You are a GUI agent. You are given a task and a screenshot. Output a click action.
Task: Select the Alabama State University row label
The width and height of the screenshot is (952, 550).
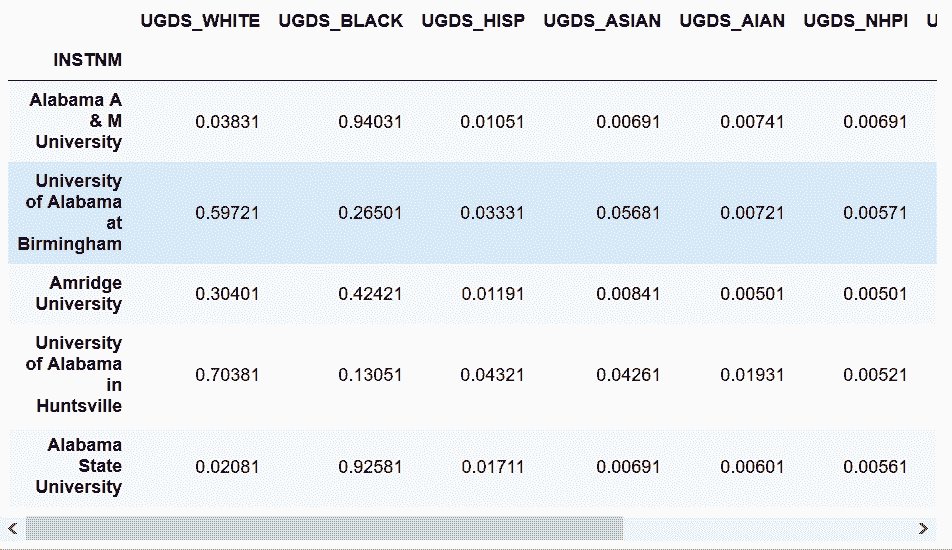pyautogui.click(x=79, y=466)
